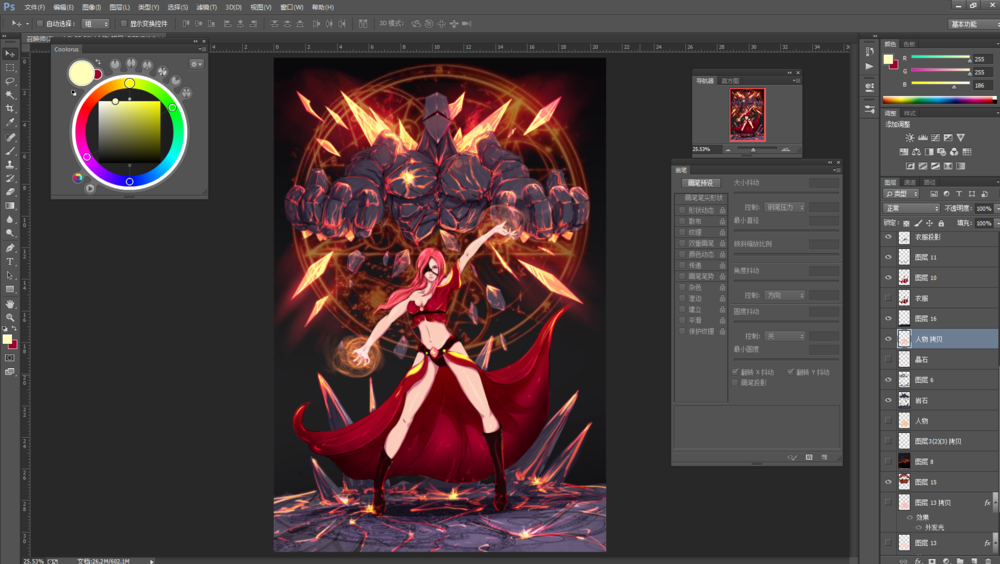This screenshot has height=564, width=1000.
Task: Select the Crop tool
Action: click(x=10, y=109)
